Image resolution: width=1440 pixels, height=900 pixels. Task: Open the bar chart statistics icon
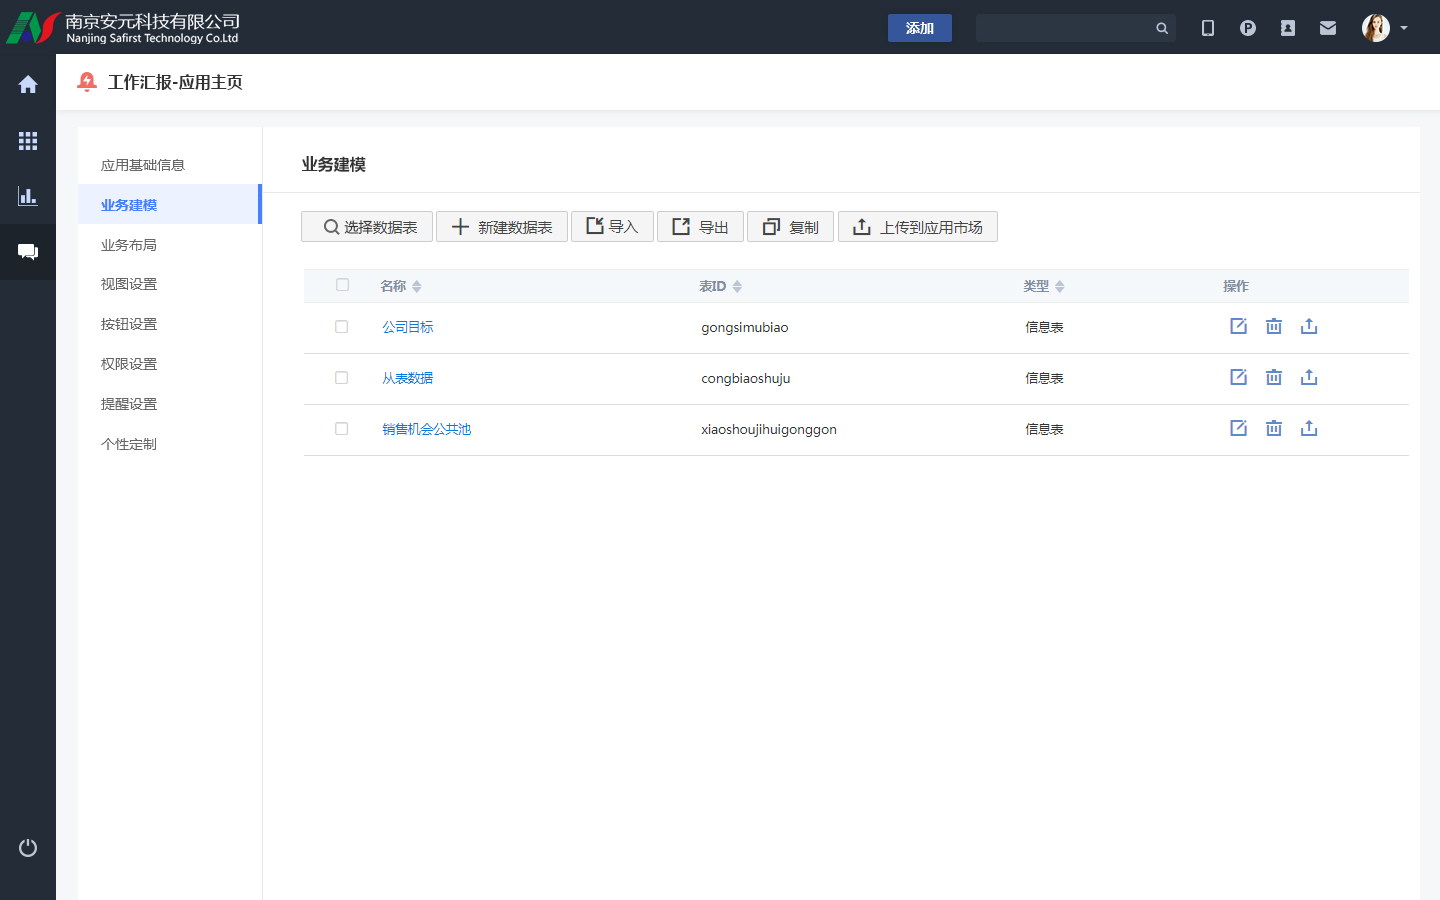coord(28,196)
